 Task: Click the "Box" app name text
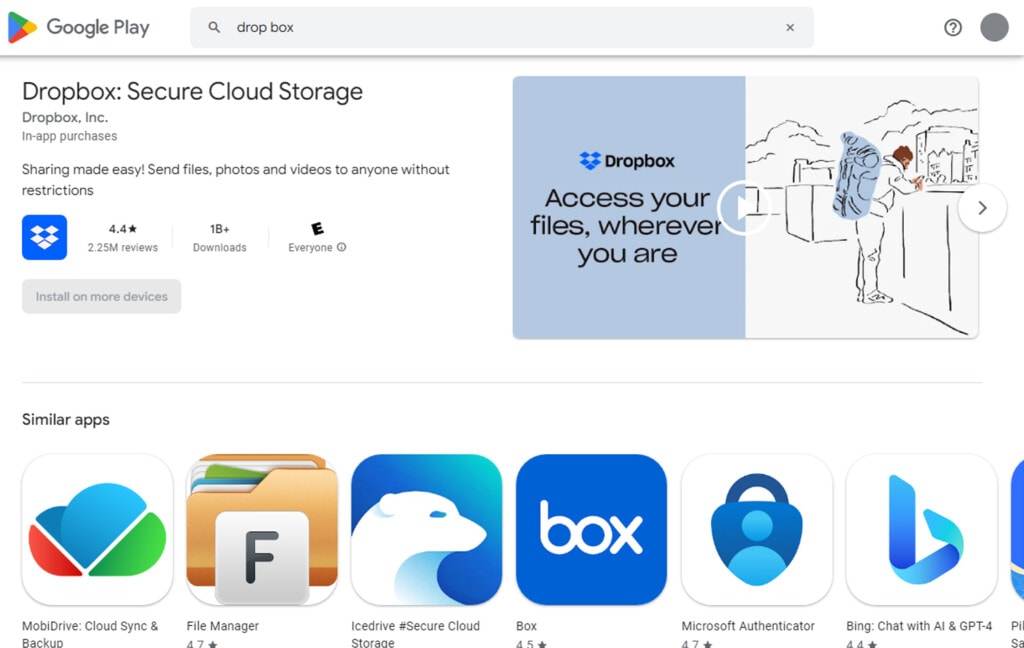click(526, 626)
